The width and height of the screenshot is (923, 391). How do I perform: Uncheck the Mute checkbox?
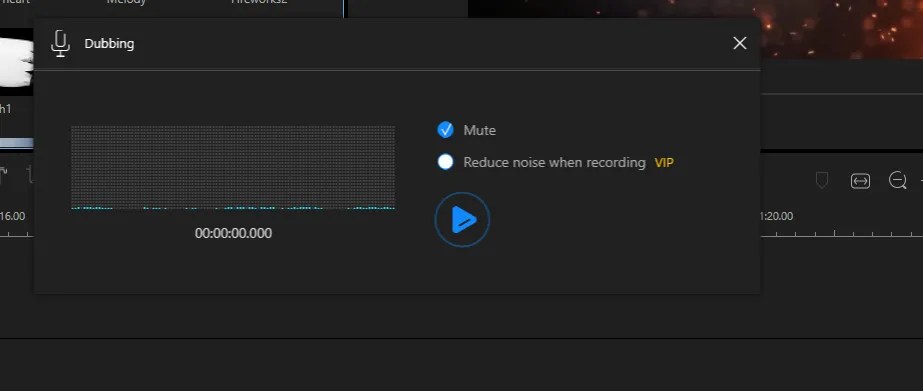[446, 130]
